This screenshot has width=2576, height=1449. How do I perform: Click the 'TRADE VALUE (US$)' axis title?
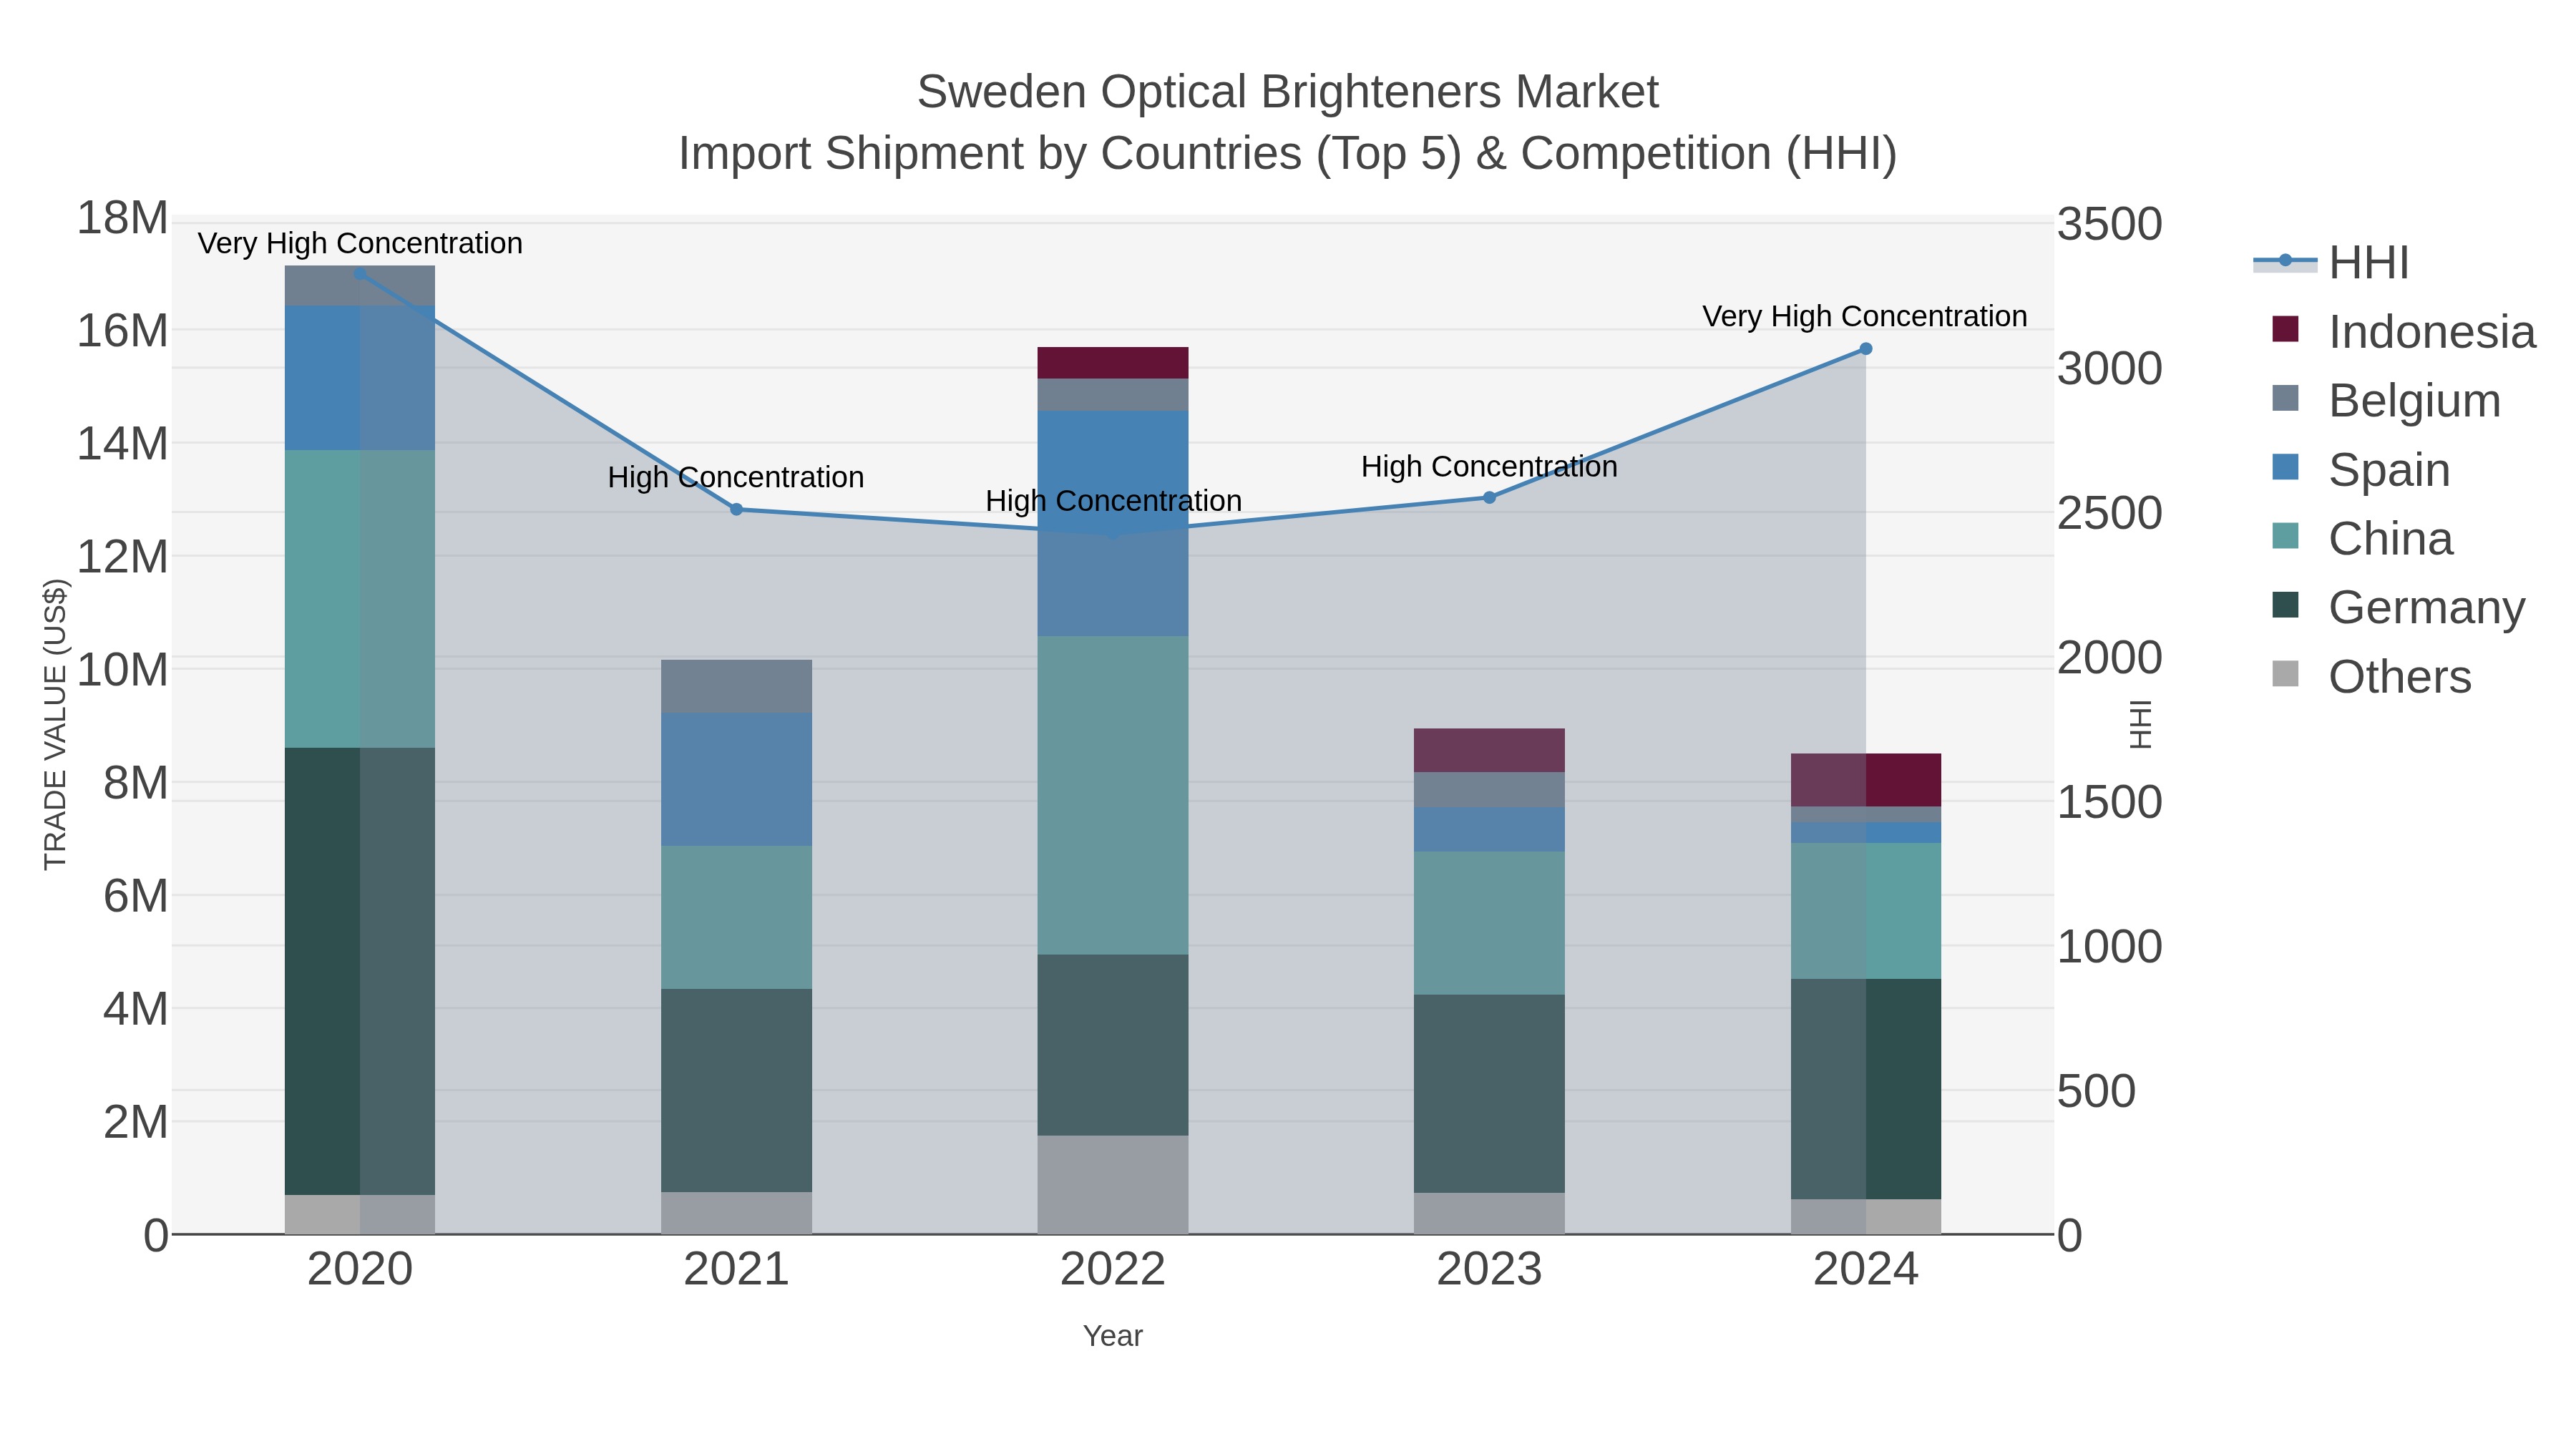(x=55, y=724)
